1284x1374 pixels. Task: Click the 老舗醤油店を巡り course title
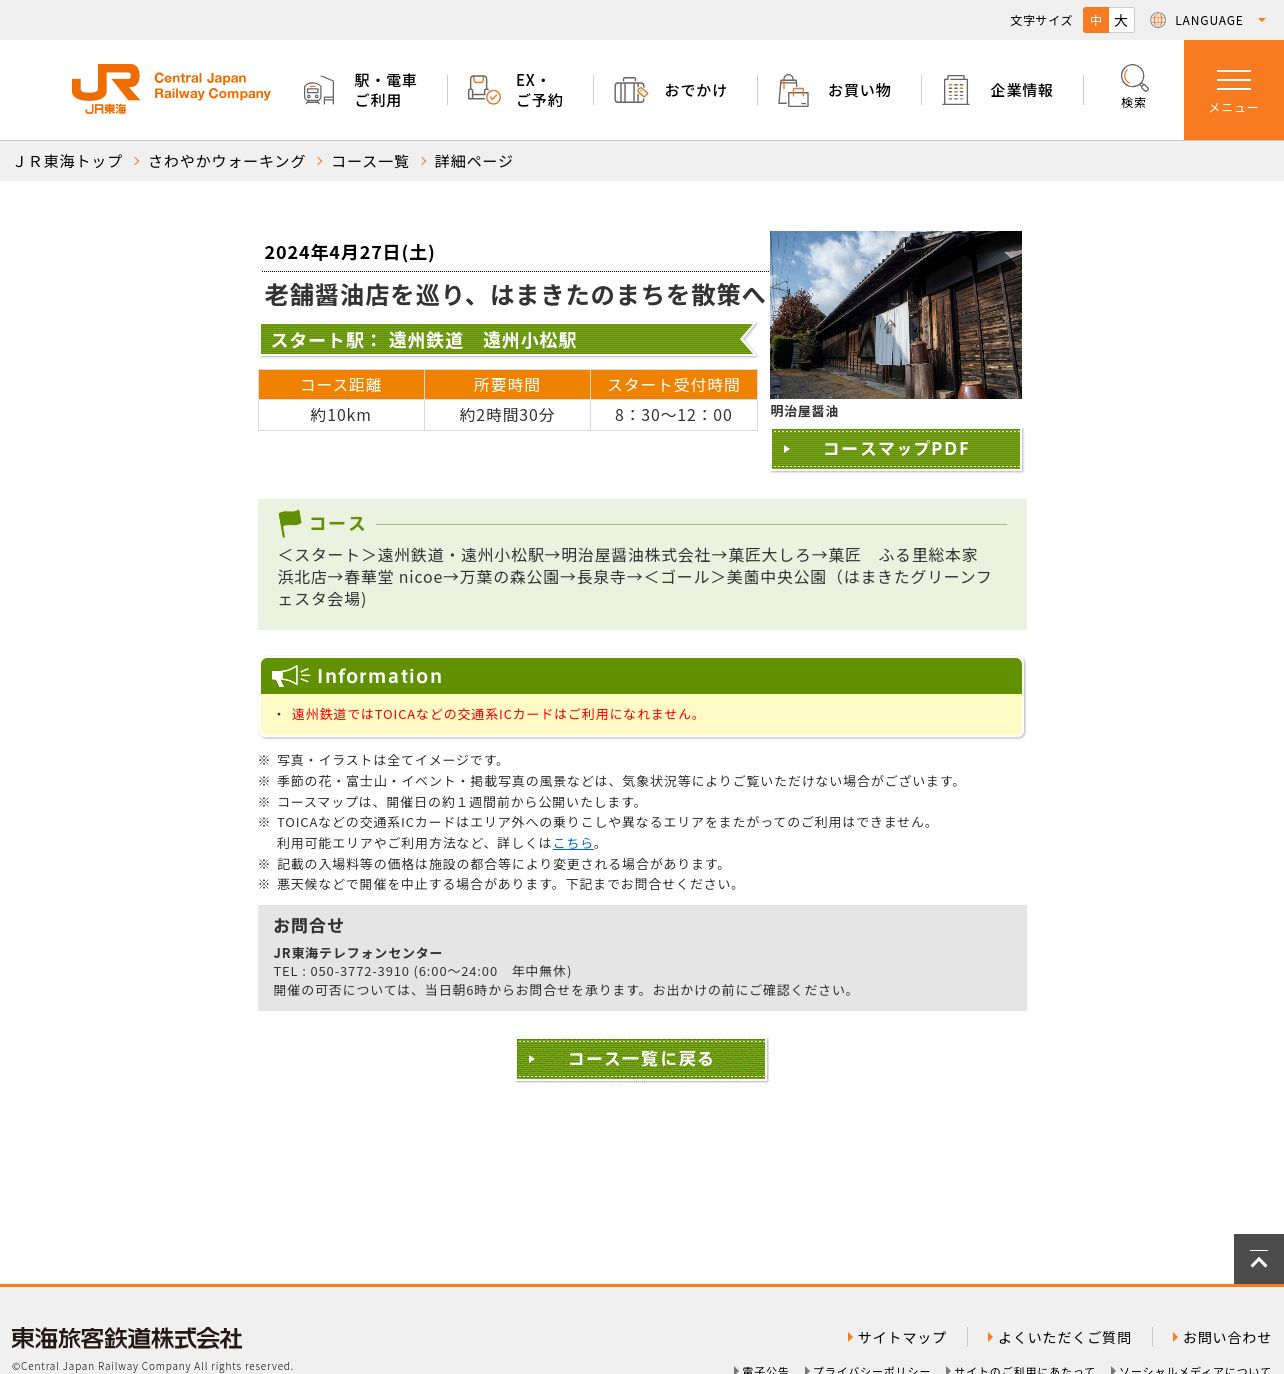coord(515,295)
